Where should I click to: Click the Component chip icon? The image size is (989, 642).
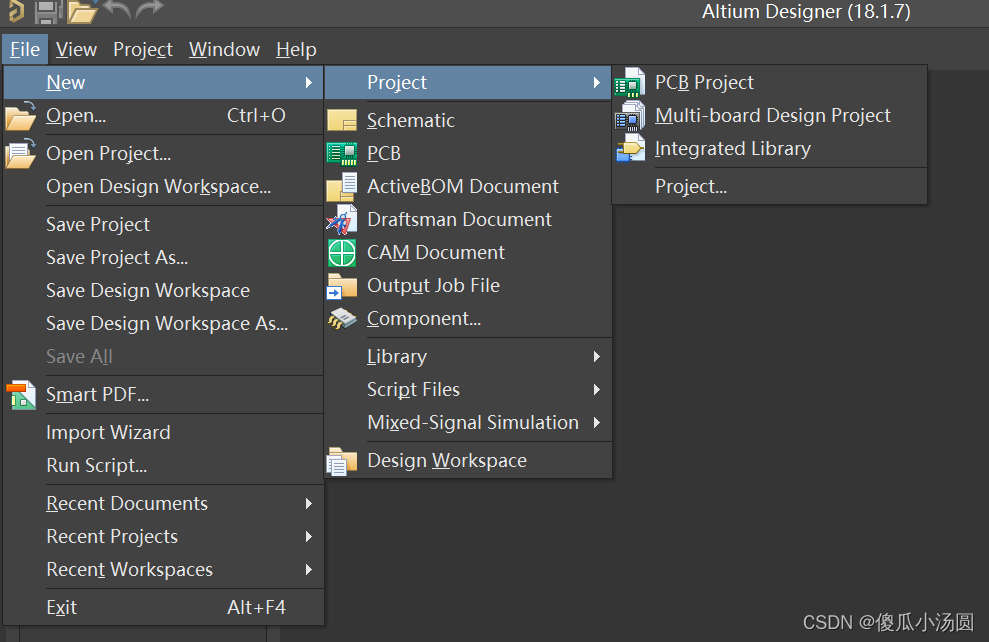tap(342, 318)
